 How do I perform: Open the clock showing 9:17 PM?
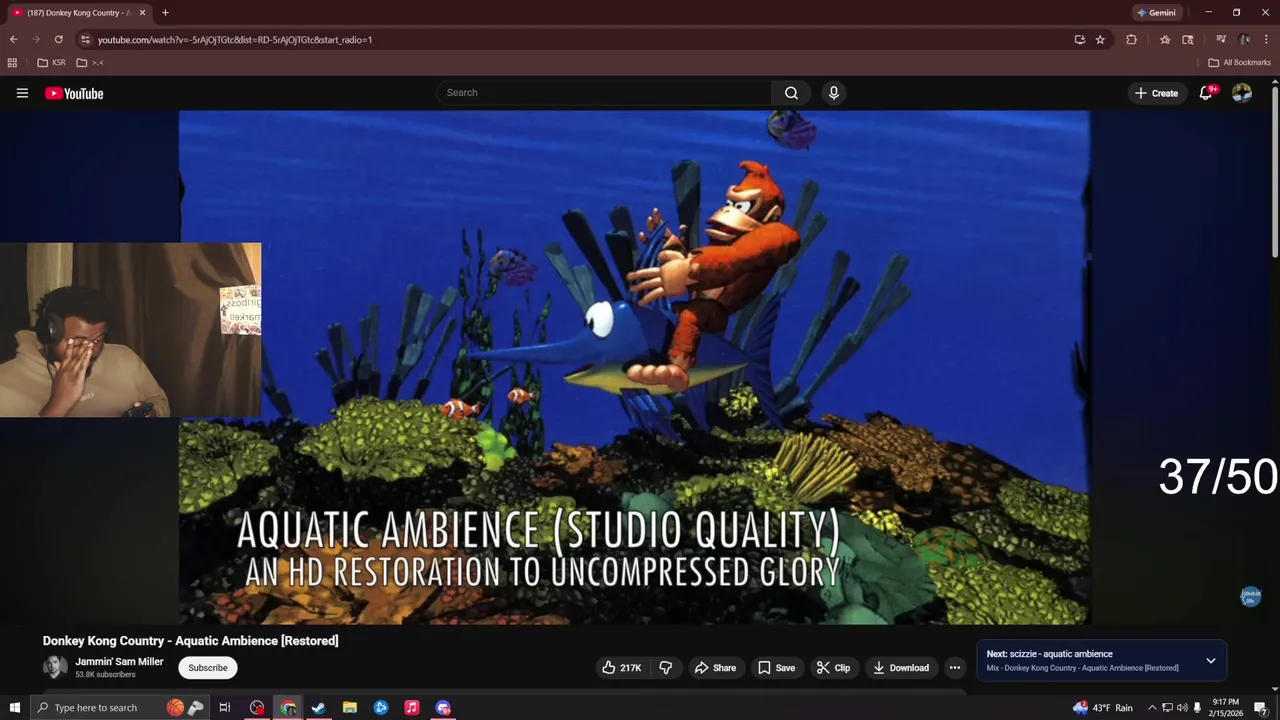click(x=1225, y=708)
